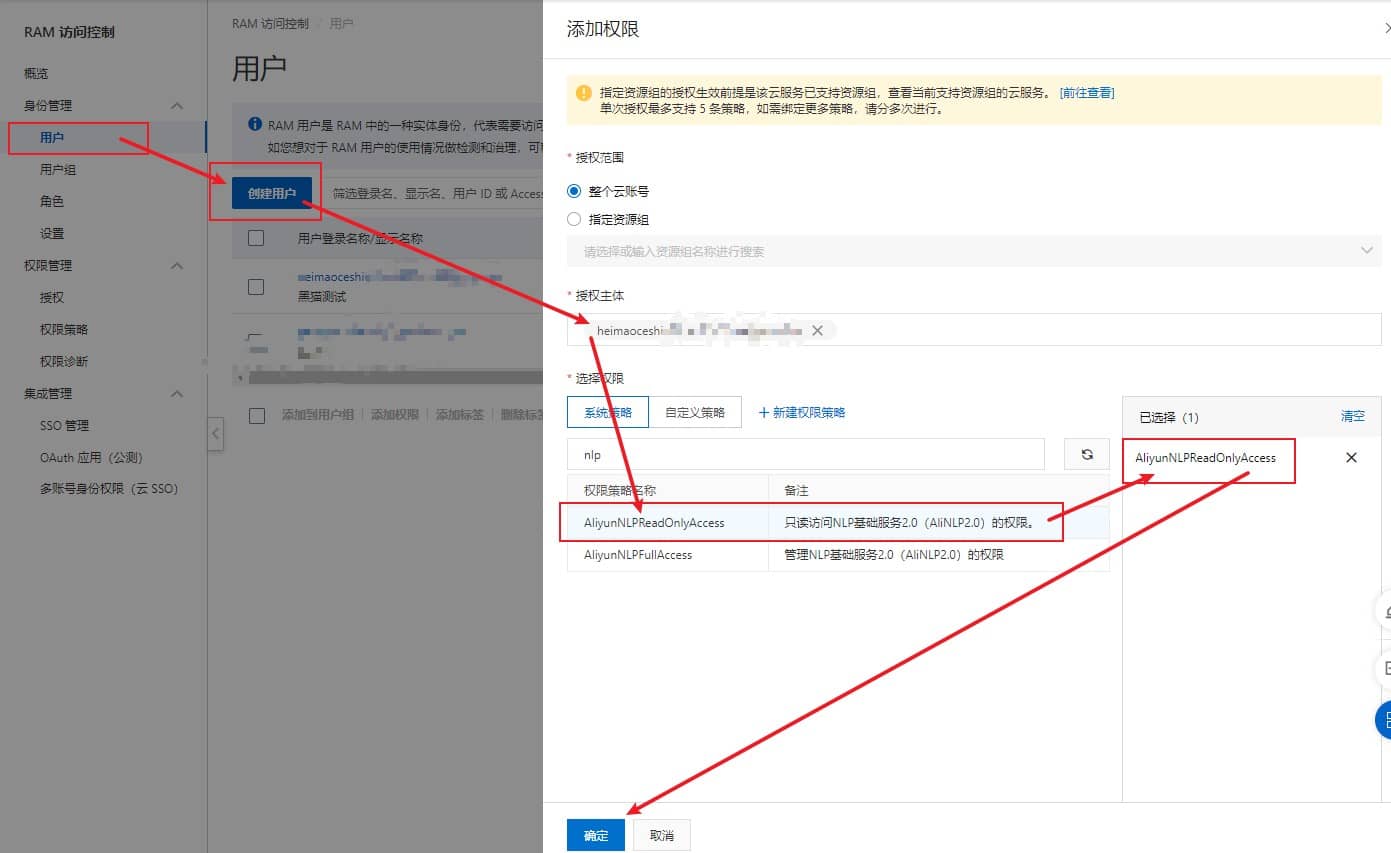Screen dimensions: 1391x853
Task: Collapse the sidebar with the arrow handle
Action: (x=215, y=434)
